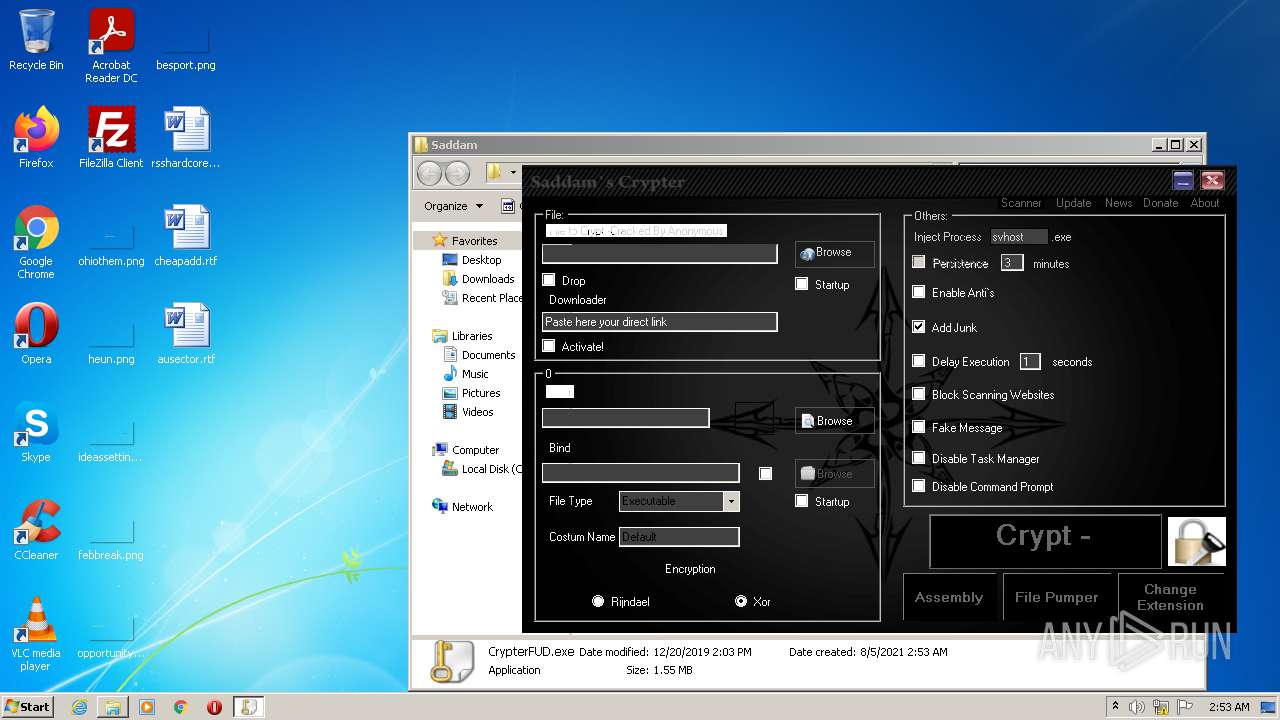Click the CrypterFUD.exe key icon in the details pane
Image resolution: width=1280 pixels, height=720 pixels.
tap(451, 661)
